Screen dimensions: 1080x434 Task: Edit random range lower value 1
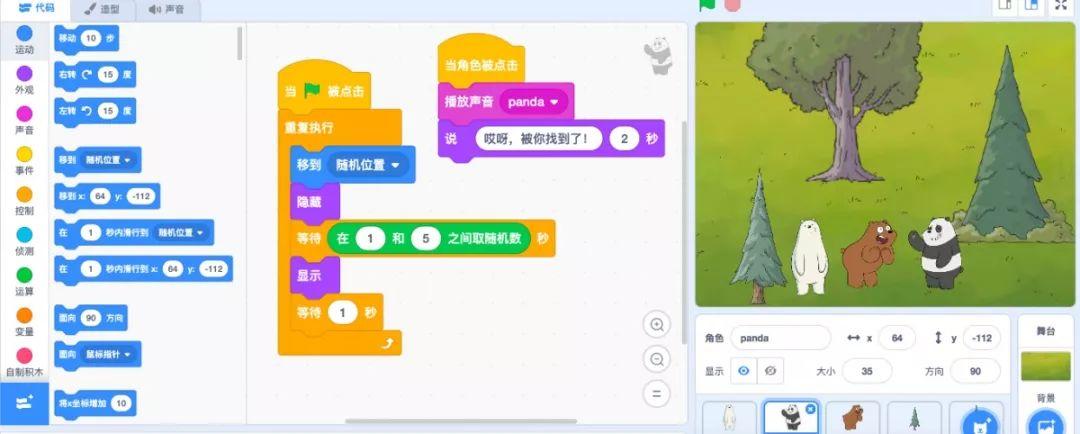370,238
